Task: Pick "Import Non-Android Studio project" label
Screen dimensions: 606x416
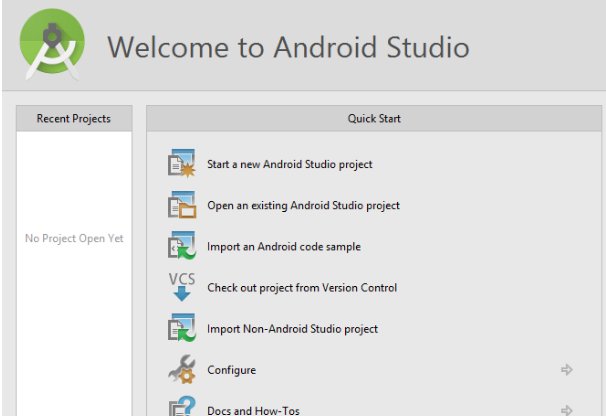Action: 292,329
